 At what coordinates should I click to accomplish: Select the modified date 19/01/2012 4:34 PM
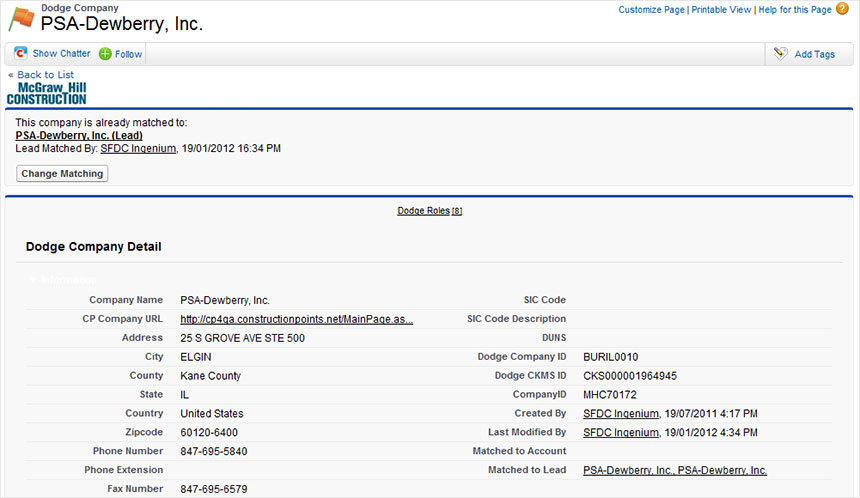(x=711, y=432)
